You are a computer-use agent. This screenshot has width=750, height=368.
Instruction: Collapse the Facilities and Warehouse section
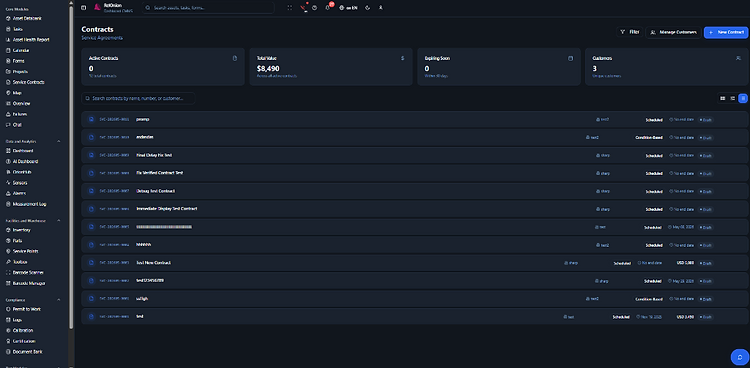pos(59,221)
